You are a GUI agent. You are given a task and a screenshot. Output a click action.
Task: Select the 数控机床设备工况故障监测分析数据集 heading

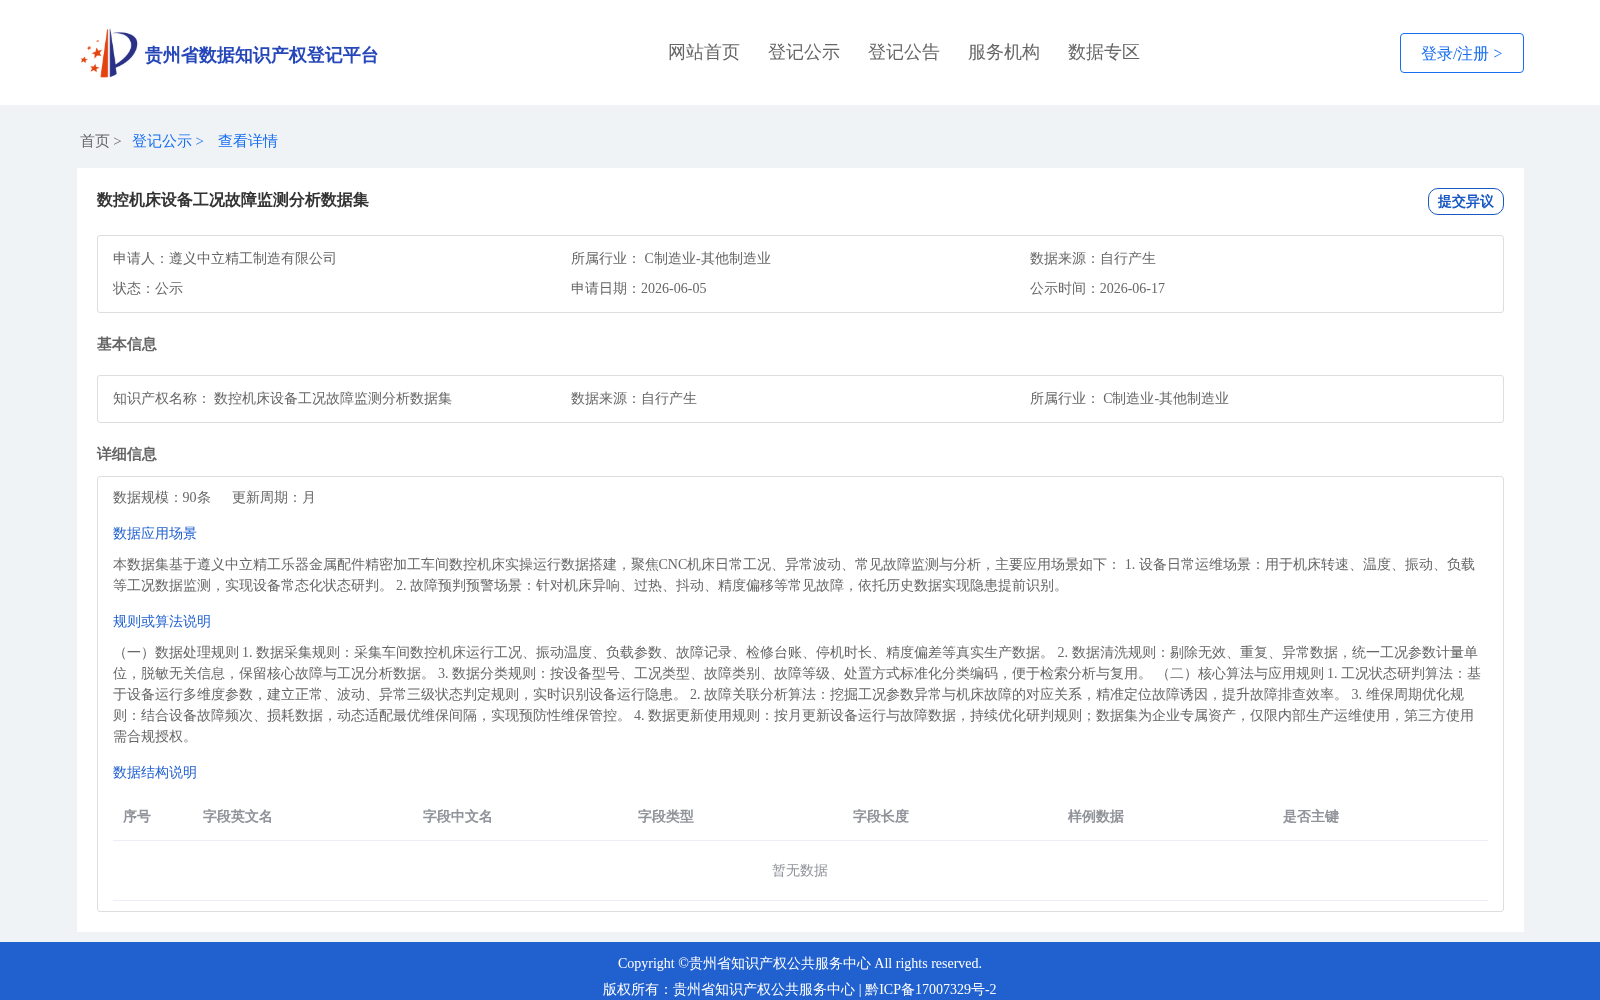(x=233, y=200)
